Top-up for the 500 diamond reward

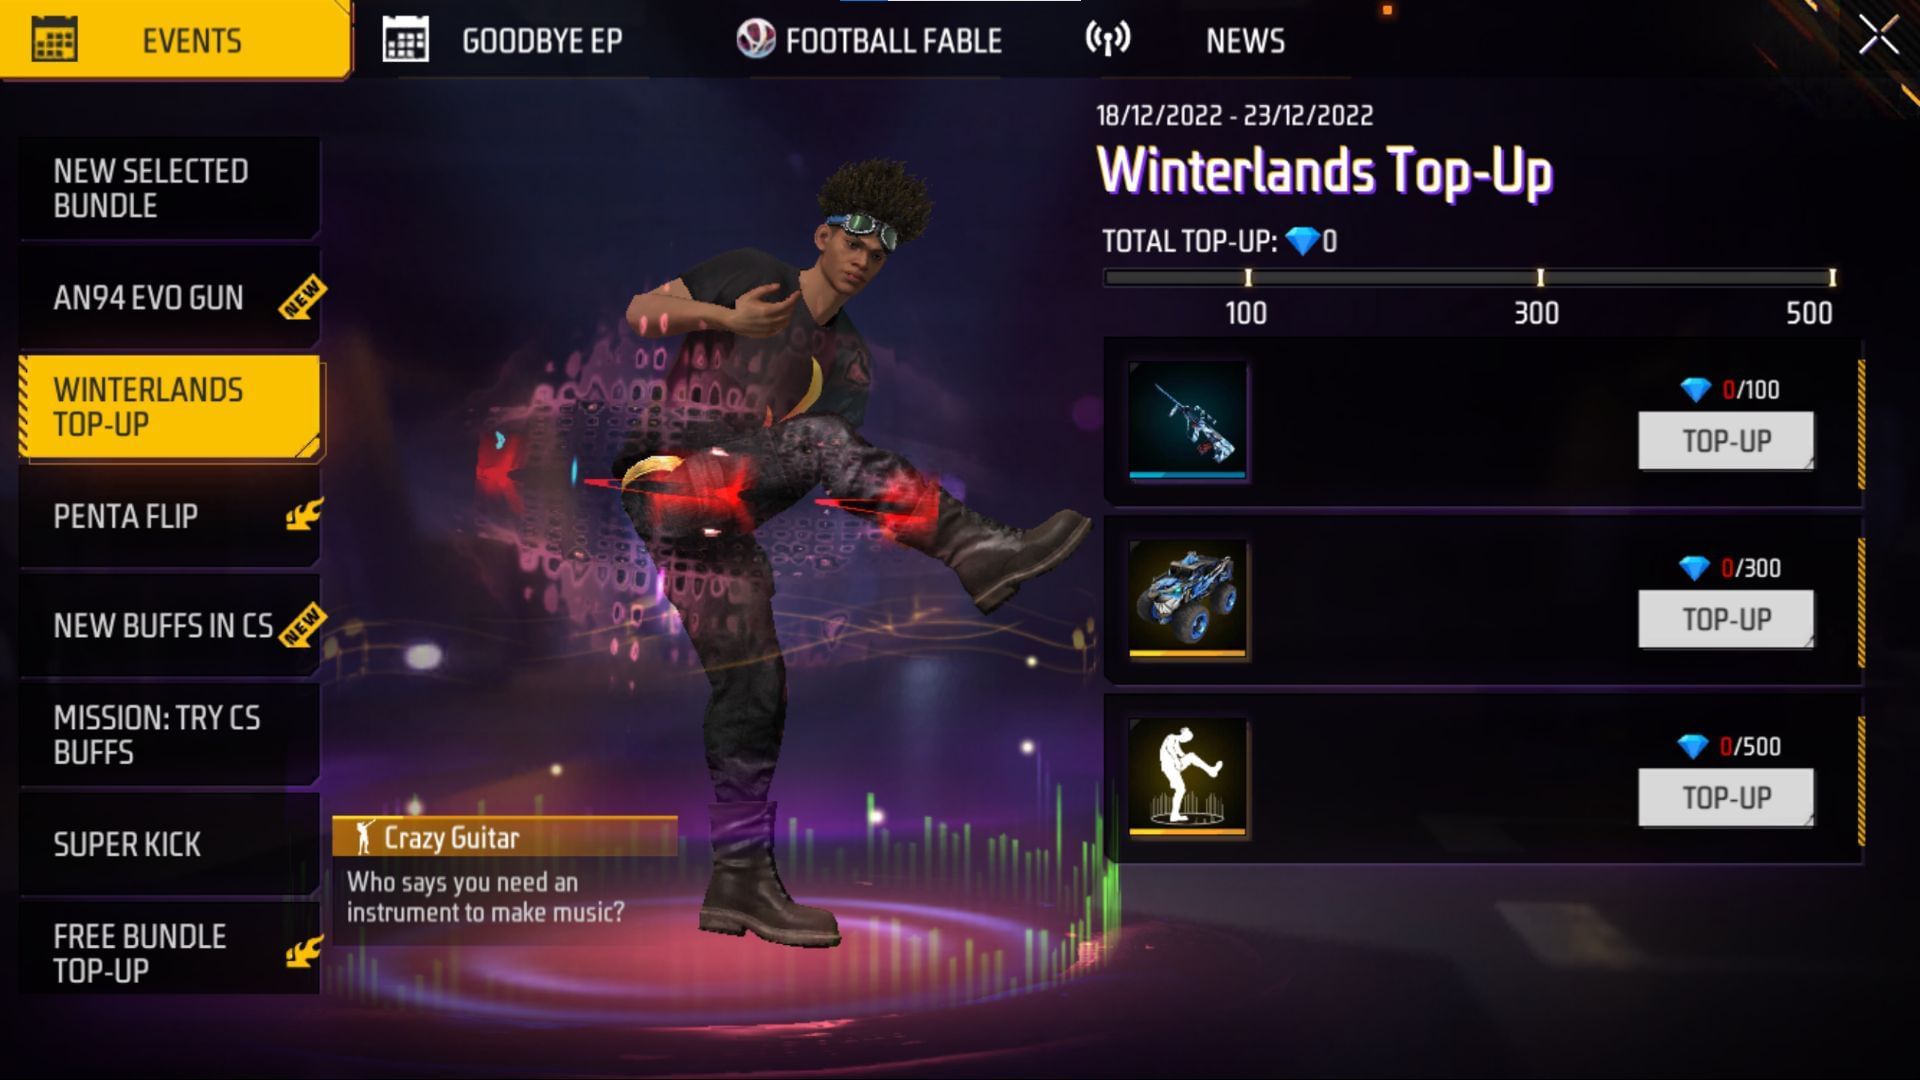click(x=1726, y=797)
